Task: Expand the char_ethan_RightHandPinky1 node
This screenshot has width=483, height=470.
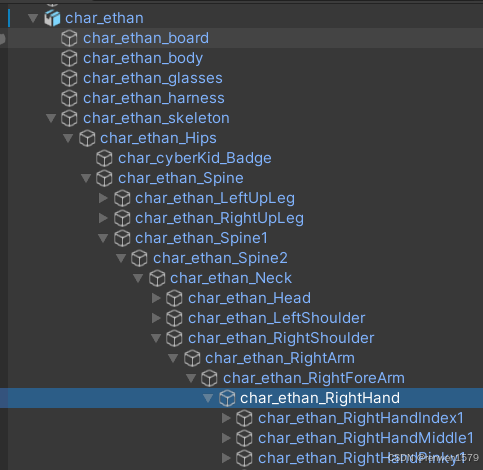Action: 226,458
